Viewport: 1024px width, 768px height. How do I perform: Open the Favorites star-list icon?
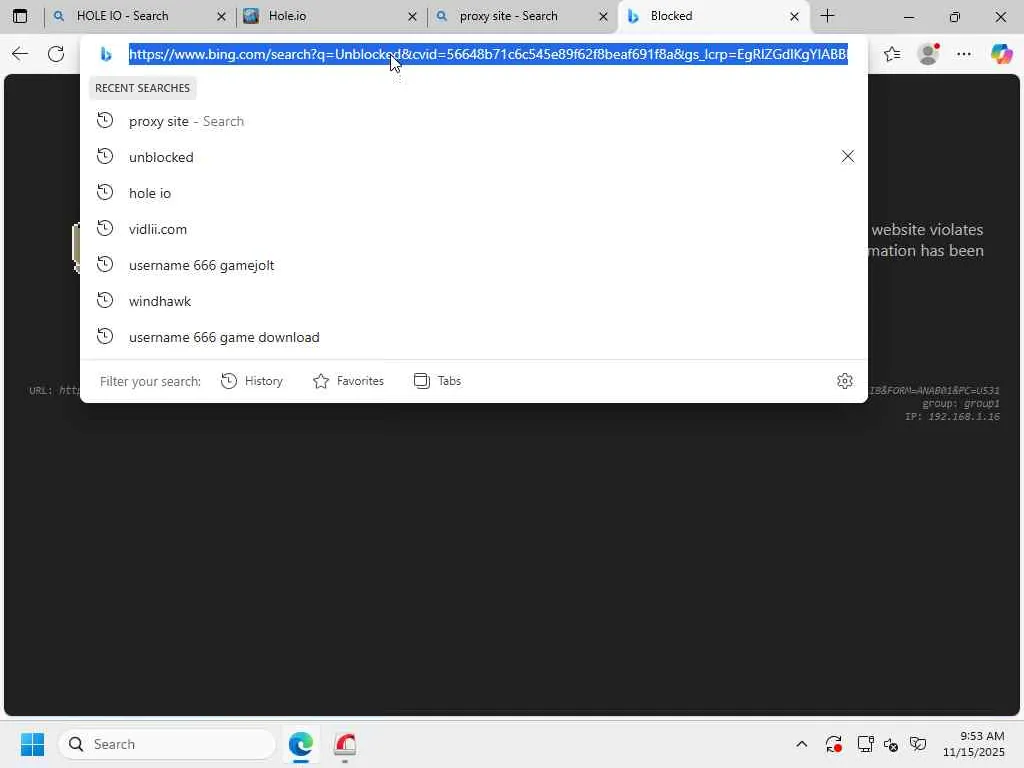(892, 54)
